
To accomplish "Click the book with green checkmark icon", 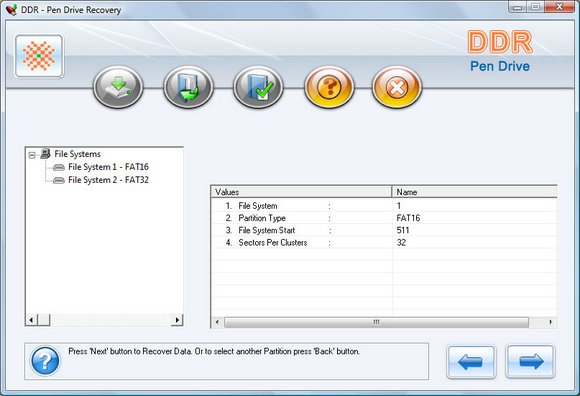I will point(258,87).
